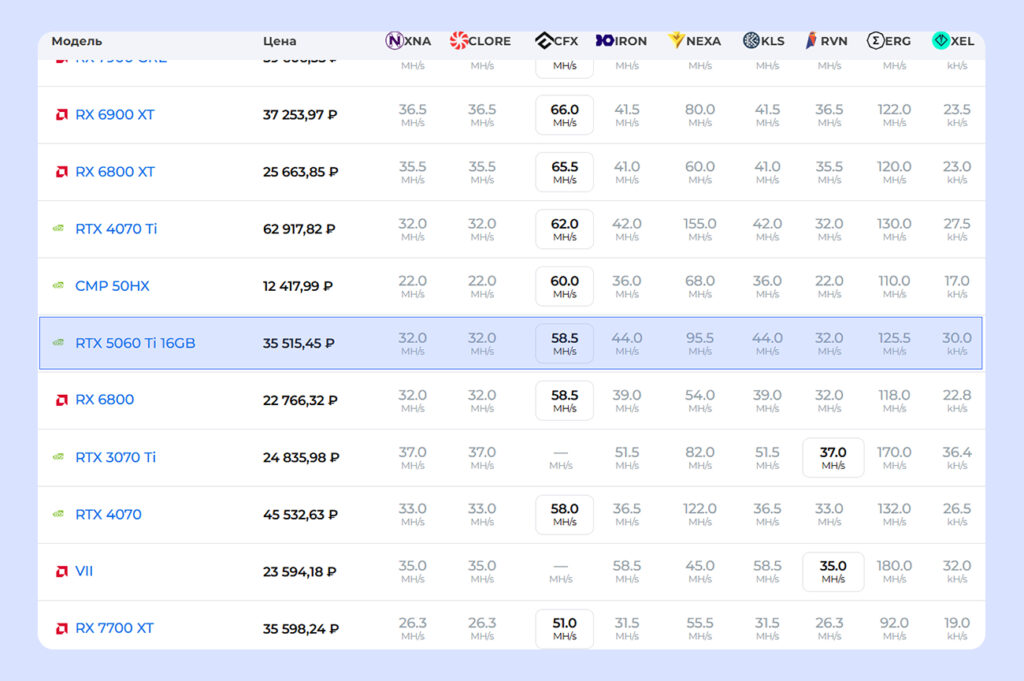This screenshot has height=681, width=1024.
Task: Click the AMD logo beside RX 6900 XT
Action: [x=61, y=115]
